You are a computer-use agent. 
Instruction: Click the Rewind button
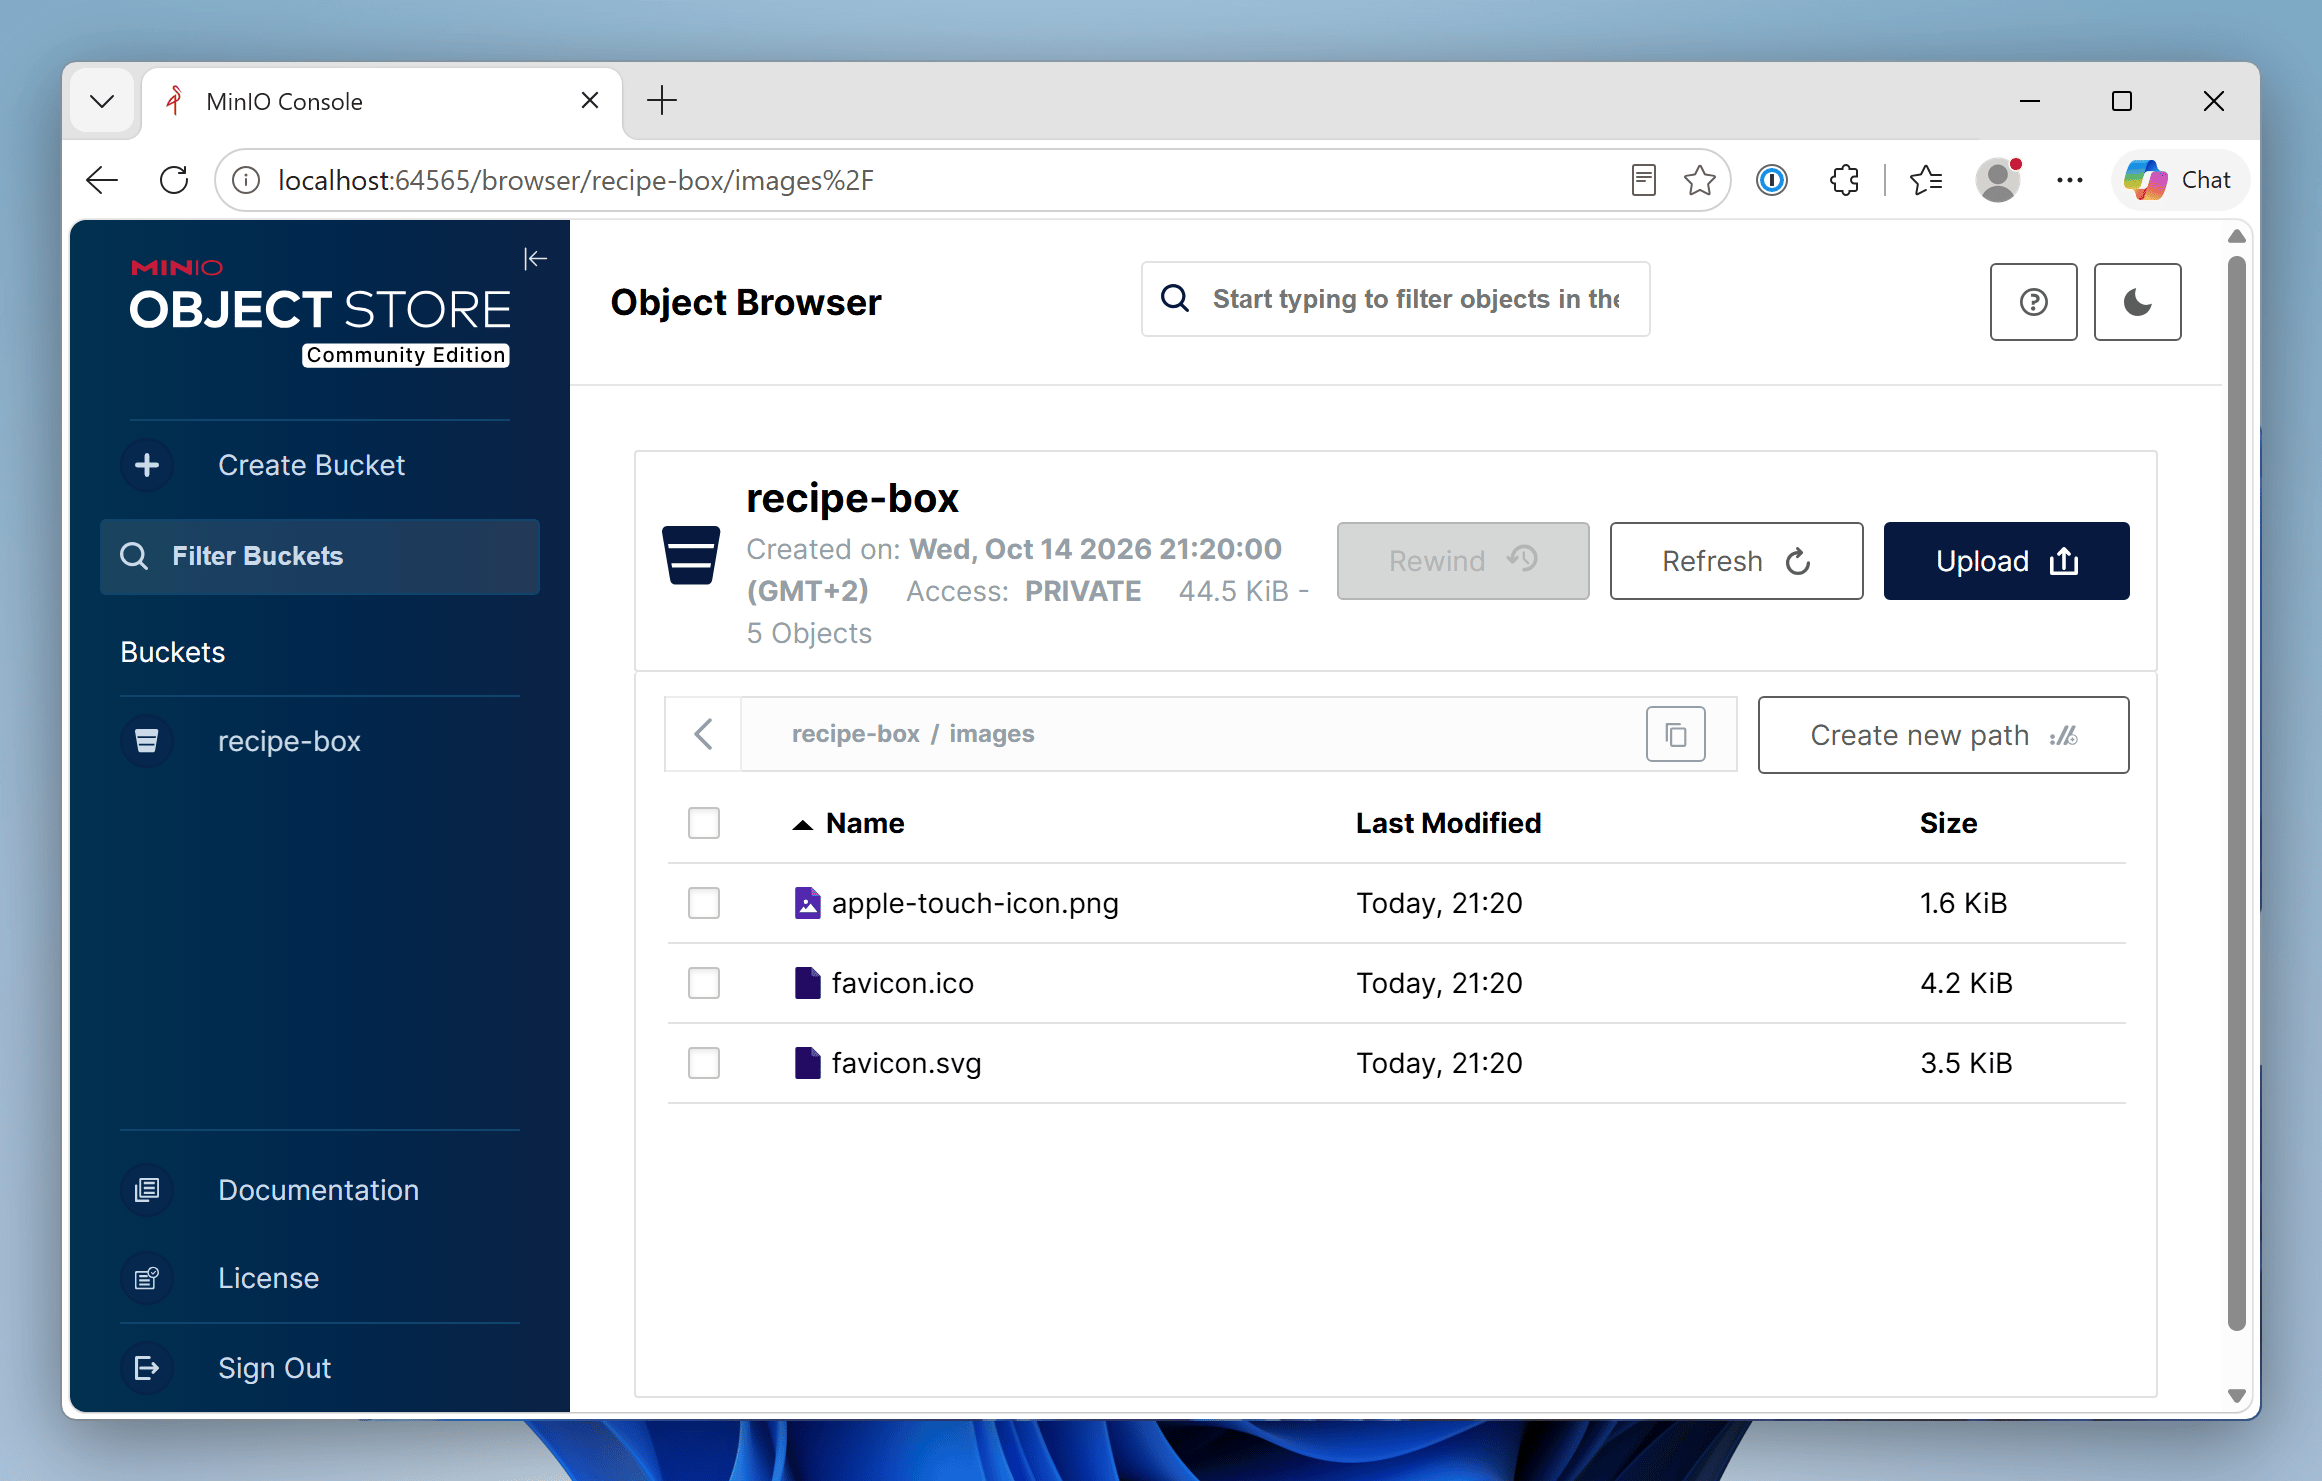coord(1463,561)
